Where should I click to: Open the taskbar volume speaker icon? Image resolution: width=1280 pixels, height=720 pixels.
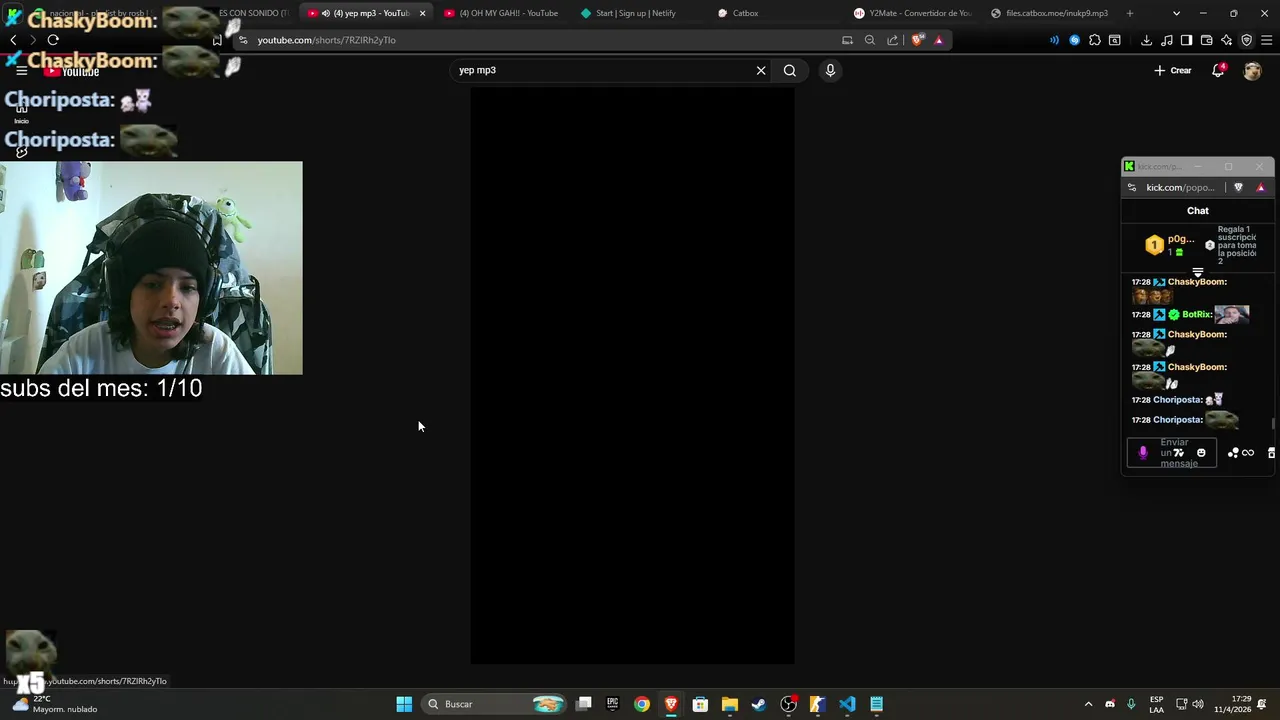(1198, 704)
